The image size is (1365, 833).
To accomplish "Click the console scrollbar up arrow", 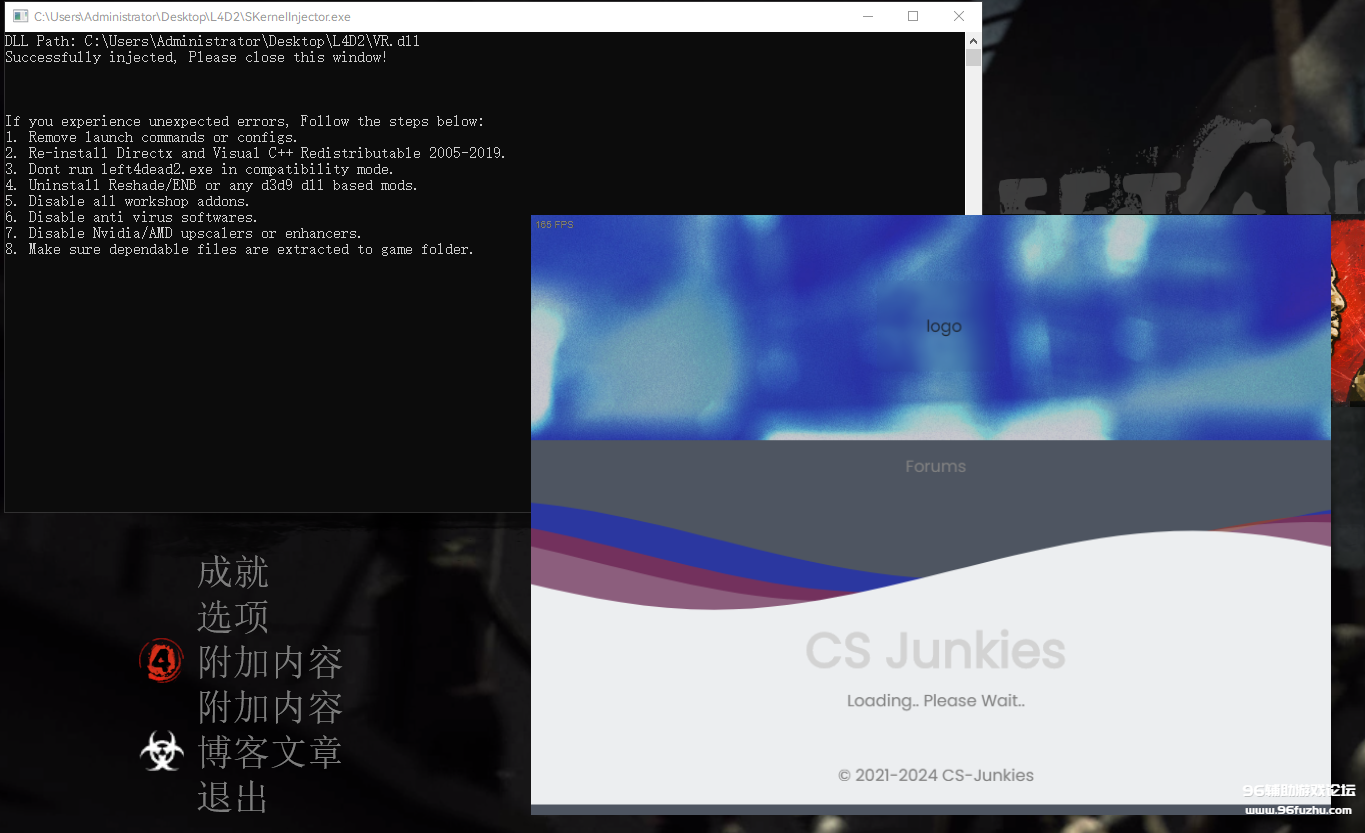I will [973, 40].
